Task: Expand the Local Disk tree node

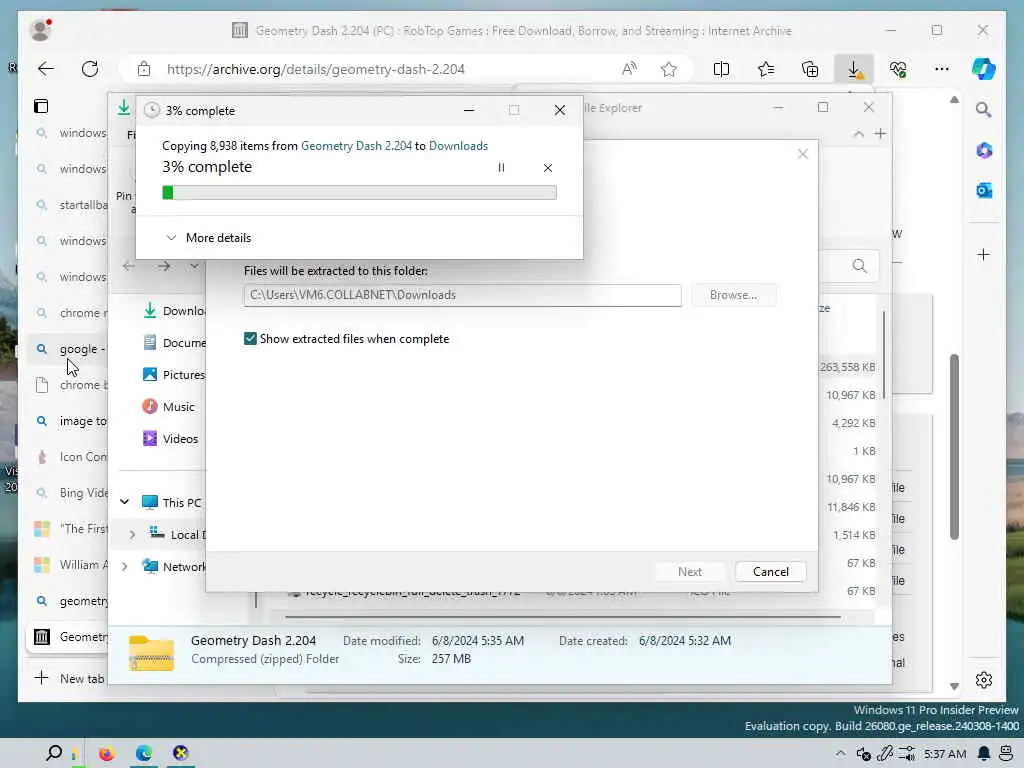Action: 133,534
